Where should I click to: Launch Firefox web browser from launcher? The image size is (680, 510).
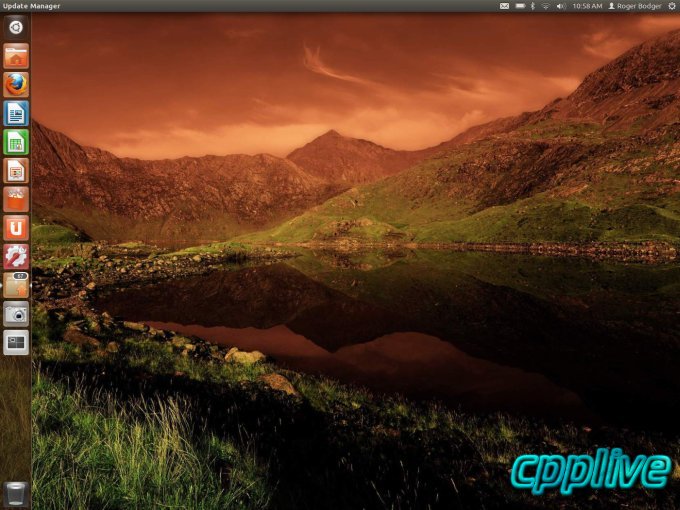[16, 85]
